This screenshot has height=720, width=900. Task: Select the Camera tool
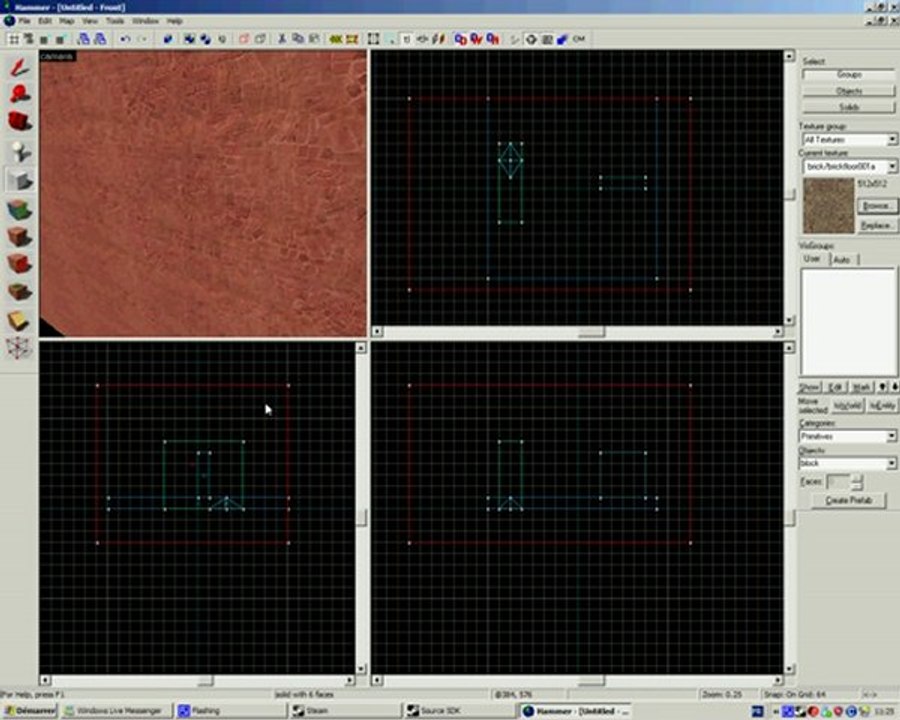click(19, 121)
